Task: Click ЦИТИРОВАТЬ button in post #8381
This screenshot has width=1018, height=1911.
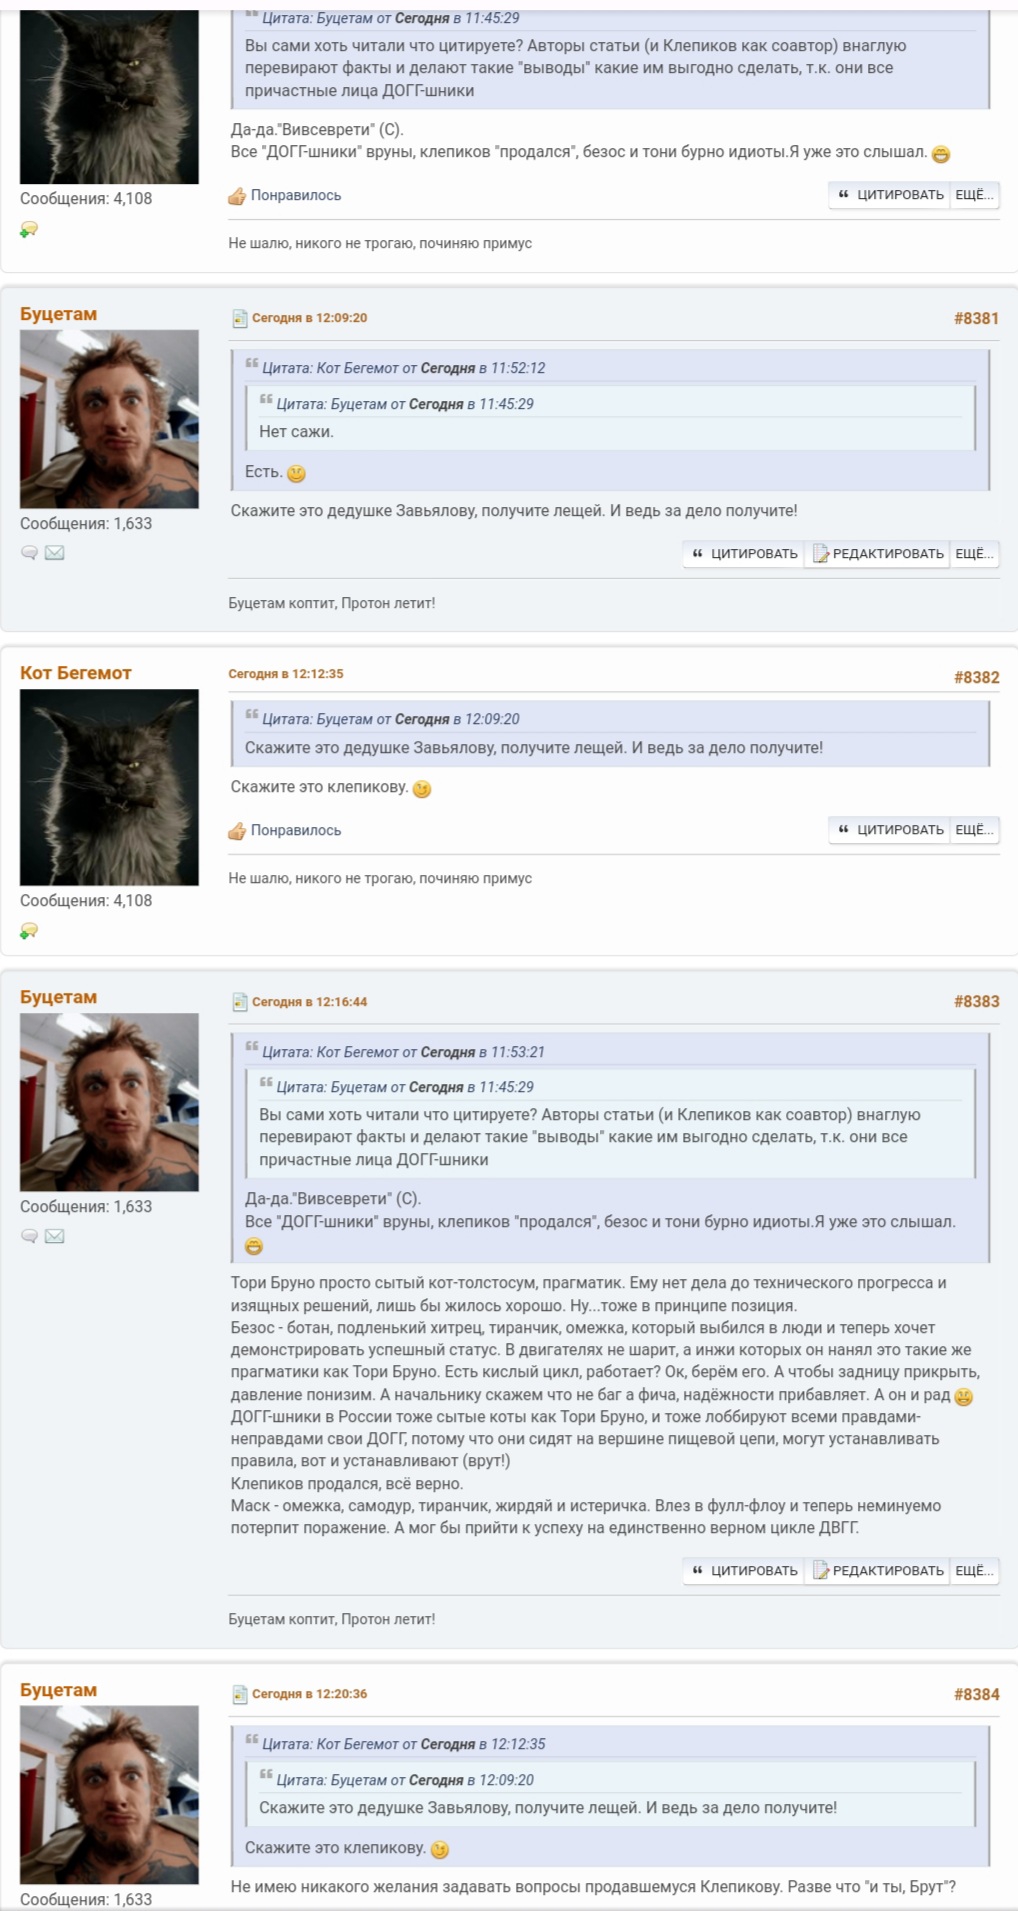Action: pyautogui.click(x=744, y=554)
